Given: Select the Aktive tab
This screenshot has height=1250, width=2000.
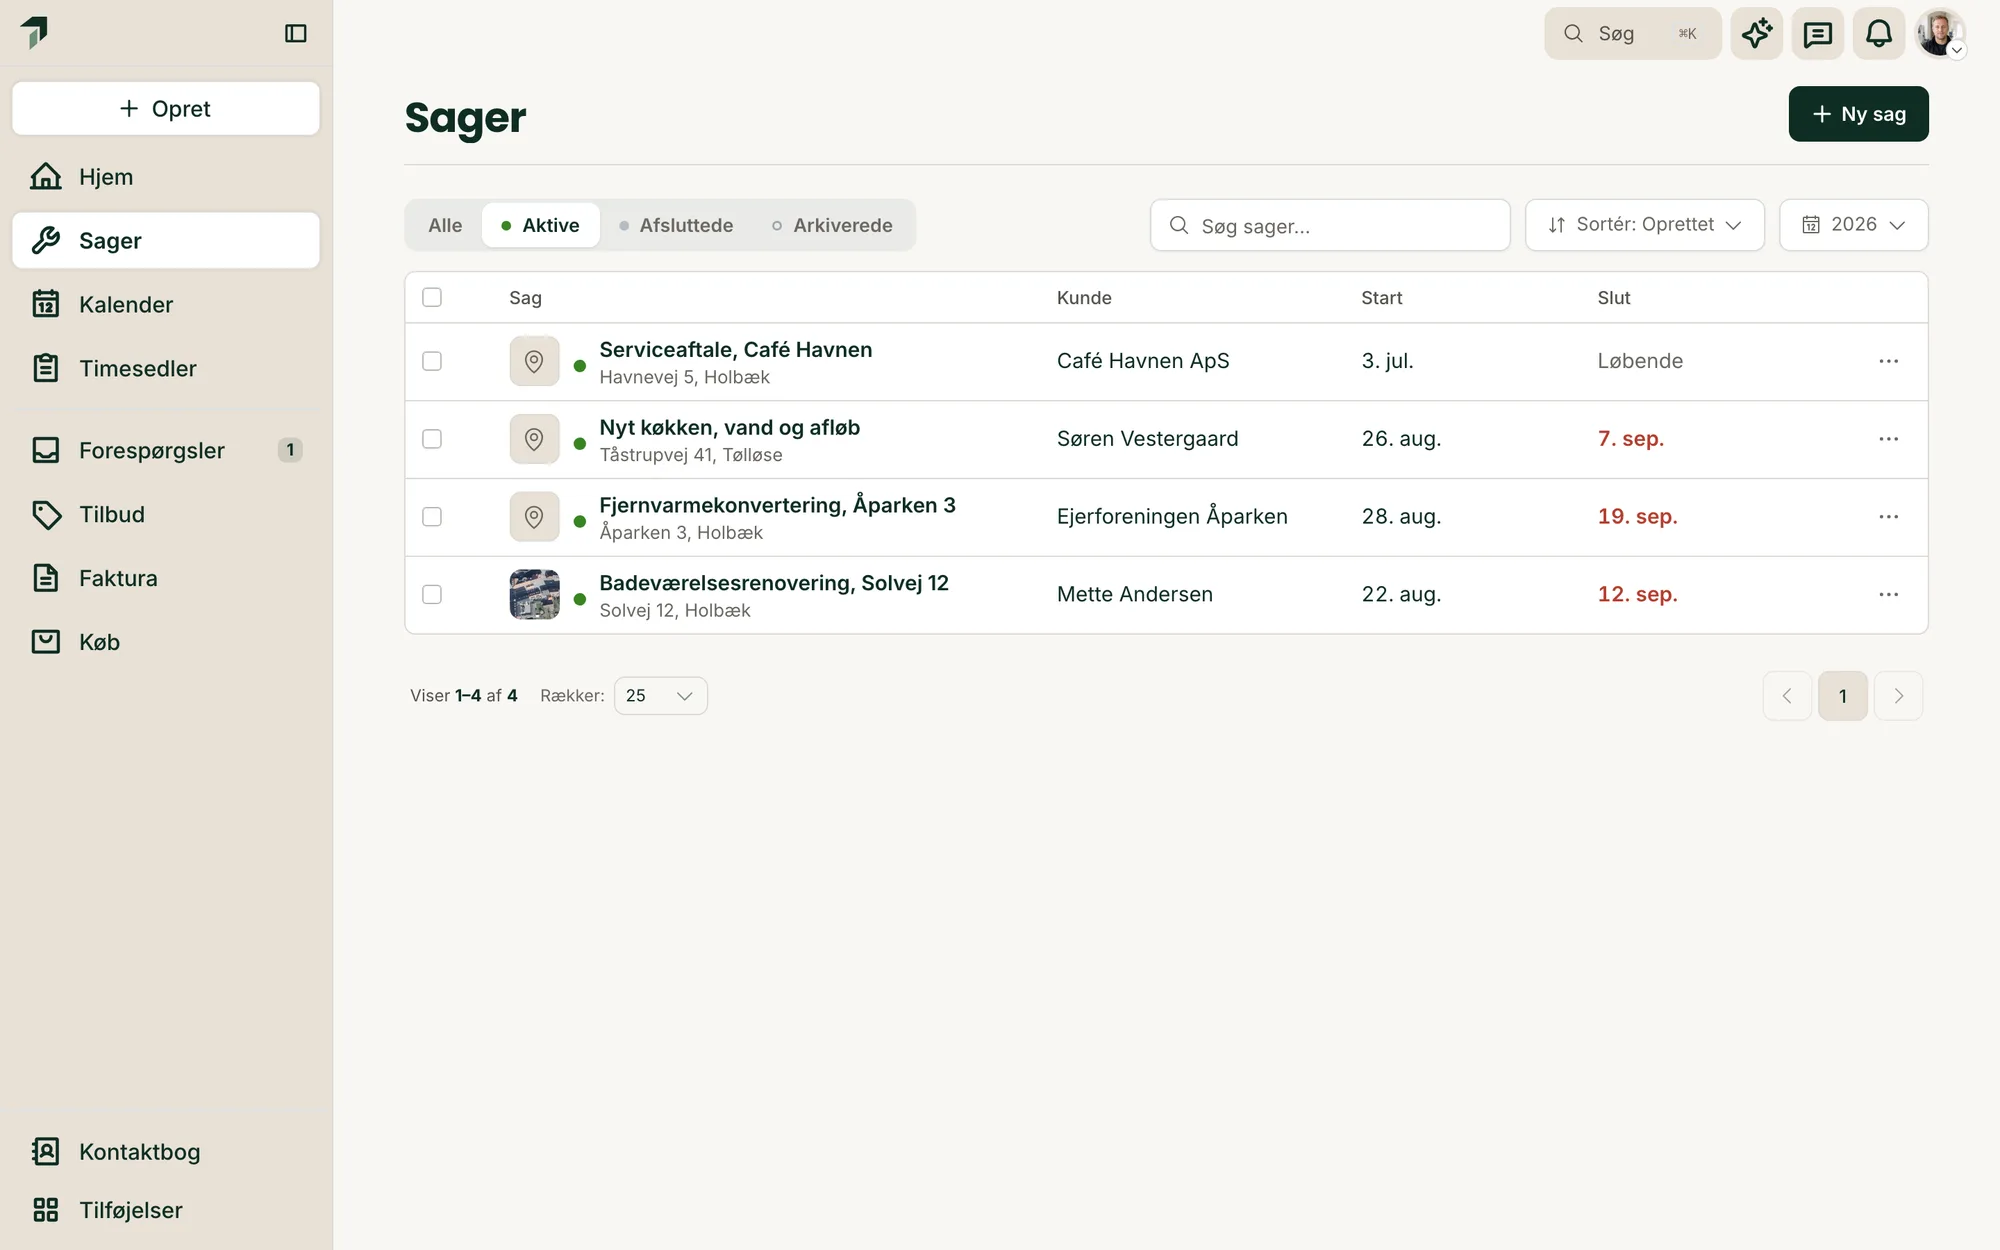Looking at the screenshot, I should tap(541, 225).
